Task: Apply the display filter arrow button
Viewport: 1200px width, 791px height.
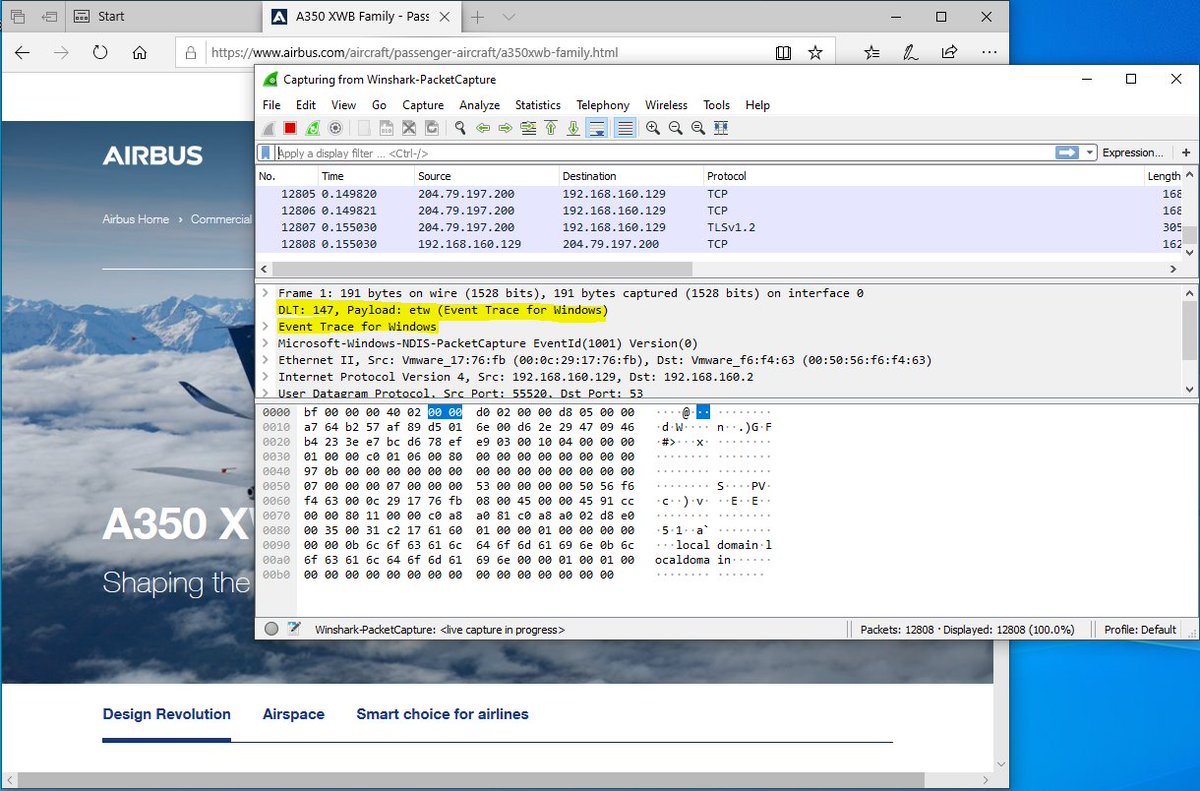Action: [1067, 153]
